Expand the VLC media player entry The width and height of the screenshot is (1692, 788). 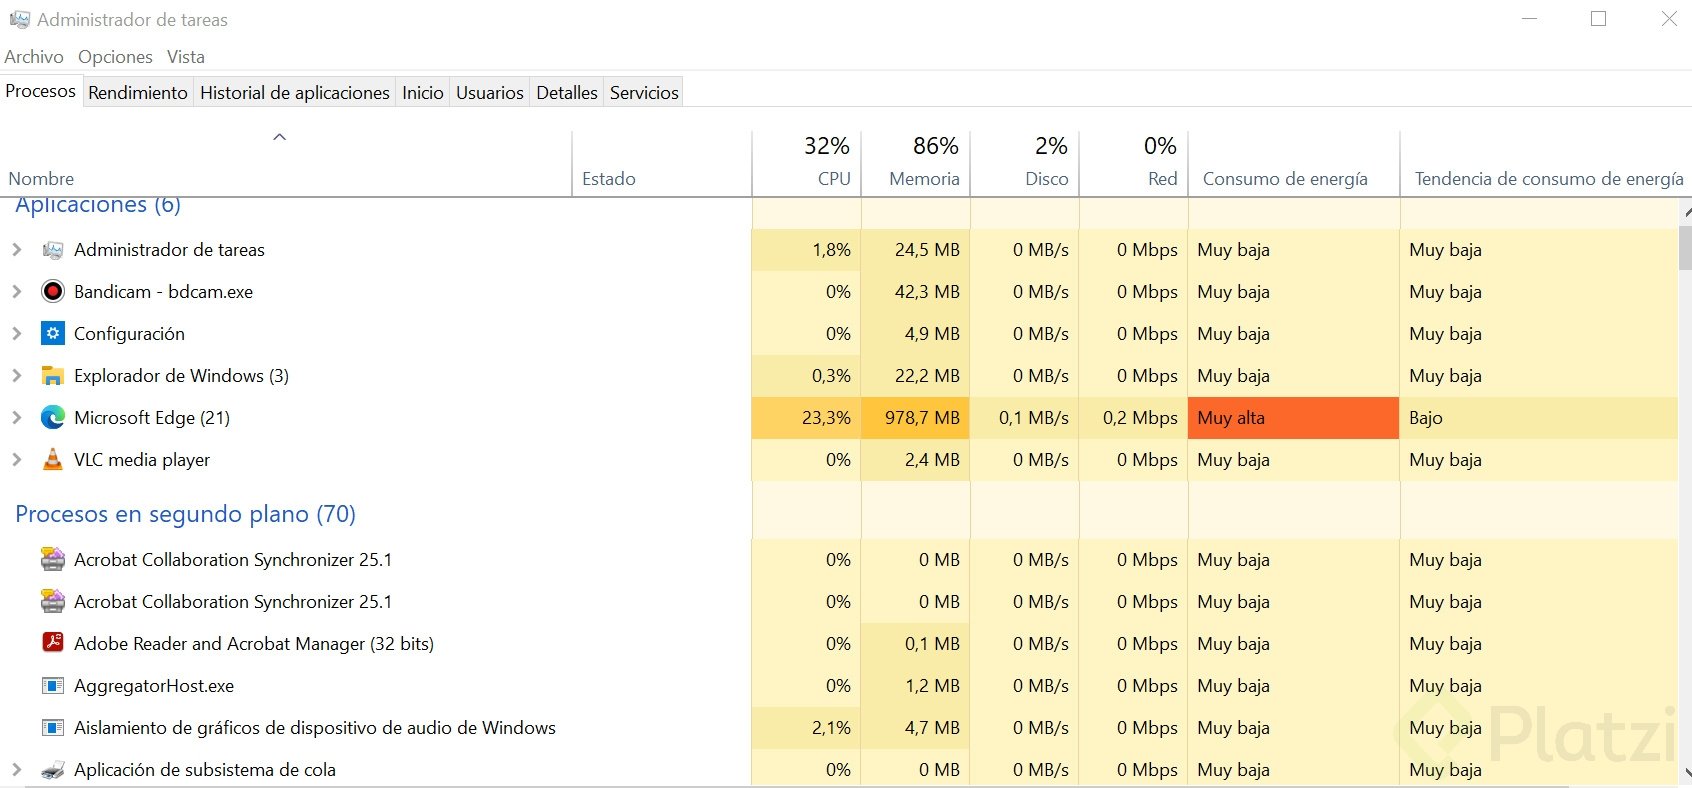(x=16, y=460)
